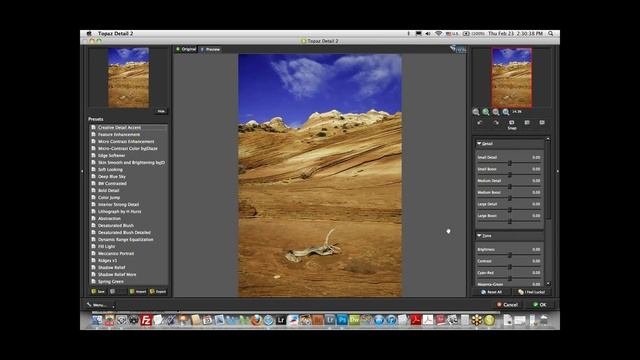Click the preset icon beside Deep Blue Sky
Viewport: 640px width, 360px height.
coord(93,176)
